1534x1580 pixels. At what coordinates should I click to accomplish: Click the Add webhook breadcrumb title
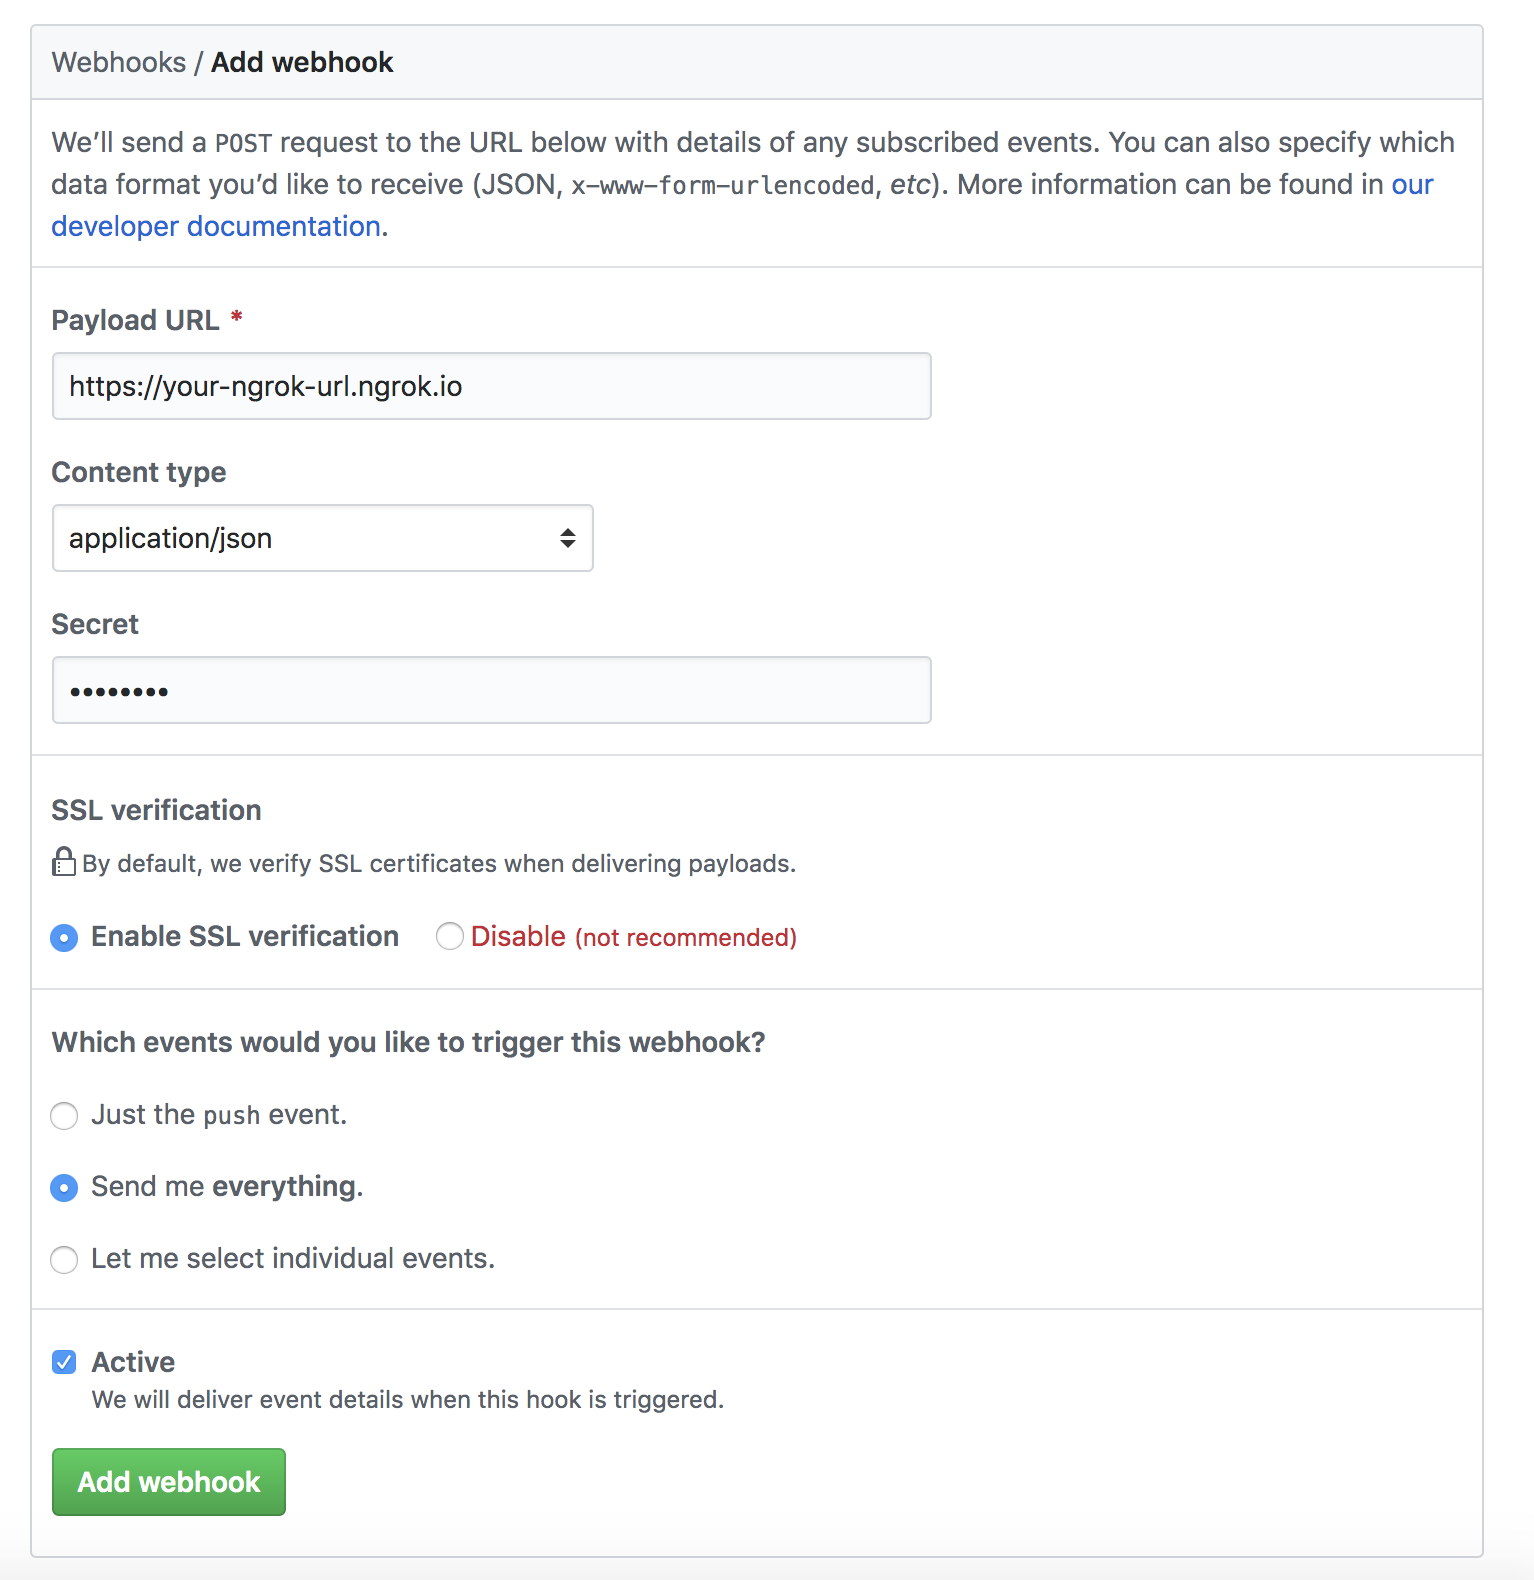coord(302,62)
